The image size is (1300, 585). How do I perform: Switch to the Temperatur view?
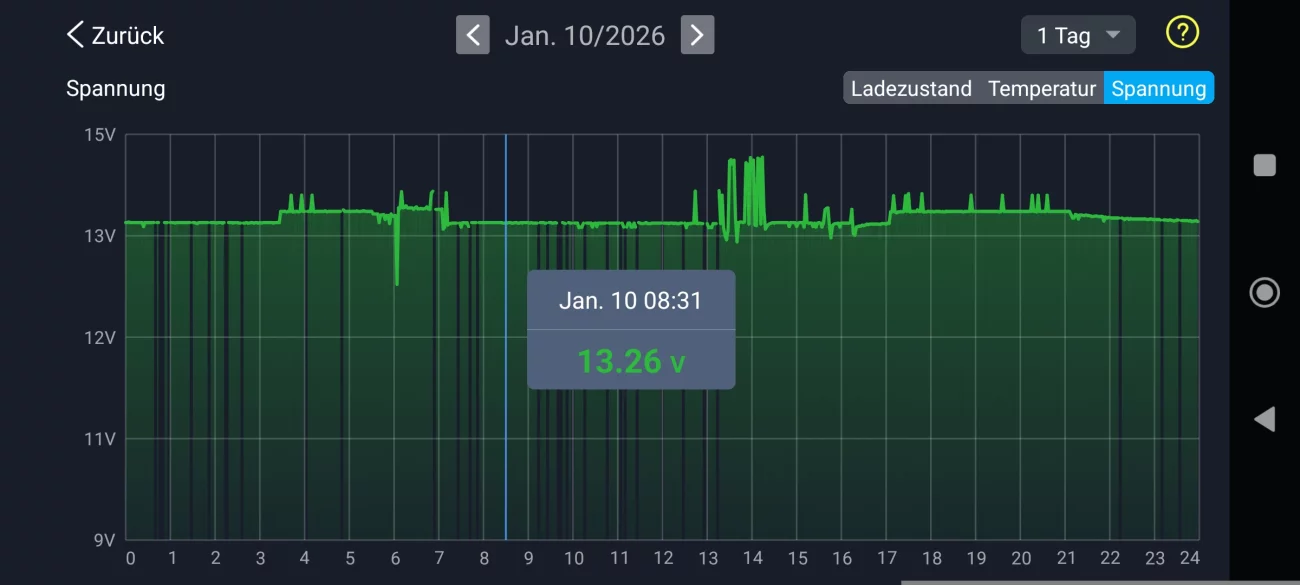(1042, 88)
